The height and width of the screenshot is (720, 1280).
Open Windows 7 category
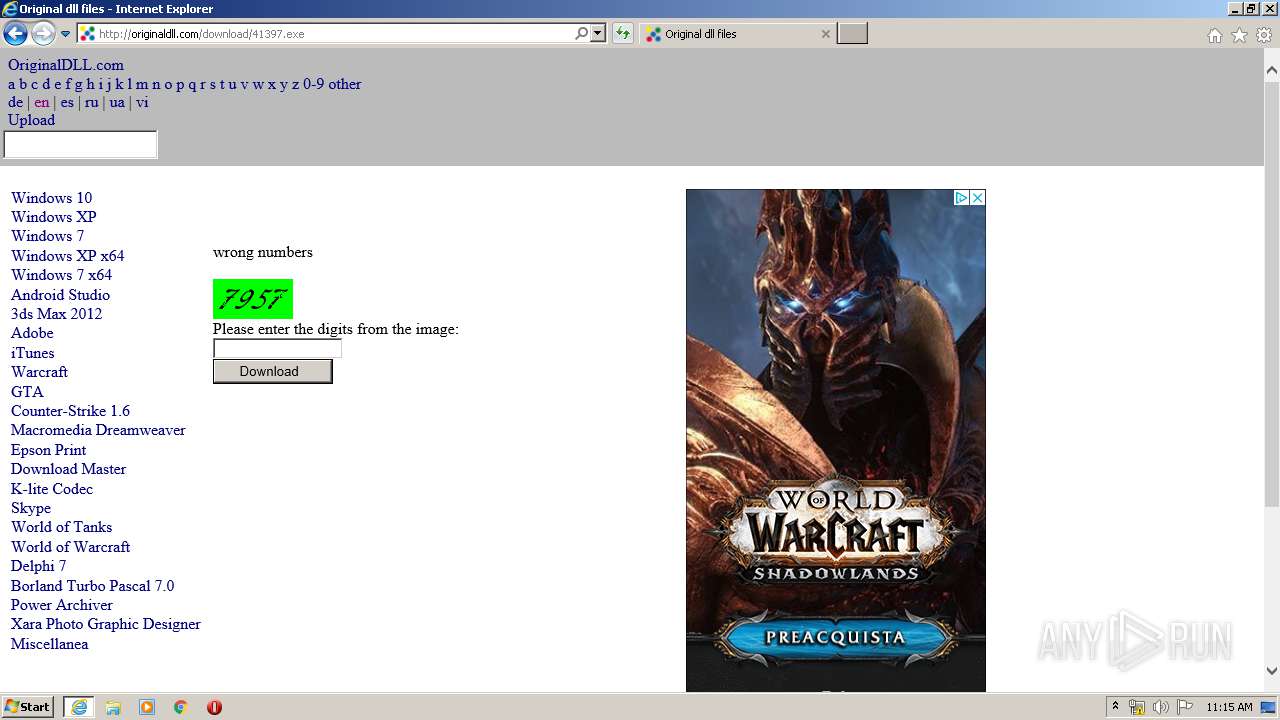click(48, 236)
